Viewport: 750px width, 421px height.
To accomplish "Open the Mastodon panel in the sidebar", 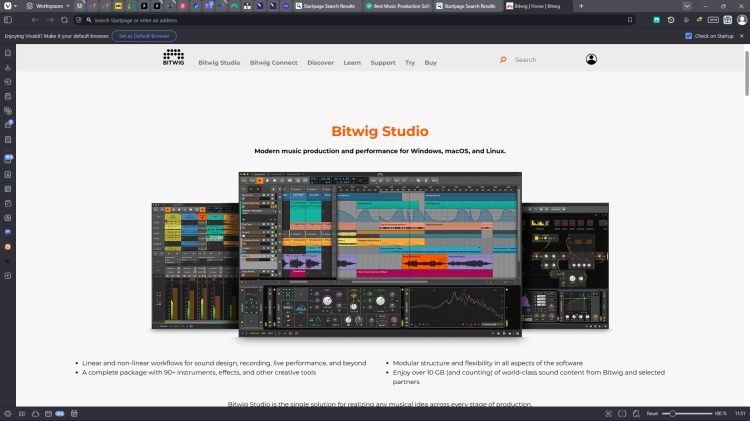I will coord(8,232).
